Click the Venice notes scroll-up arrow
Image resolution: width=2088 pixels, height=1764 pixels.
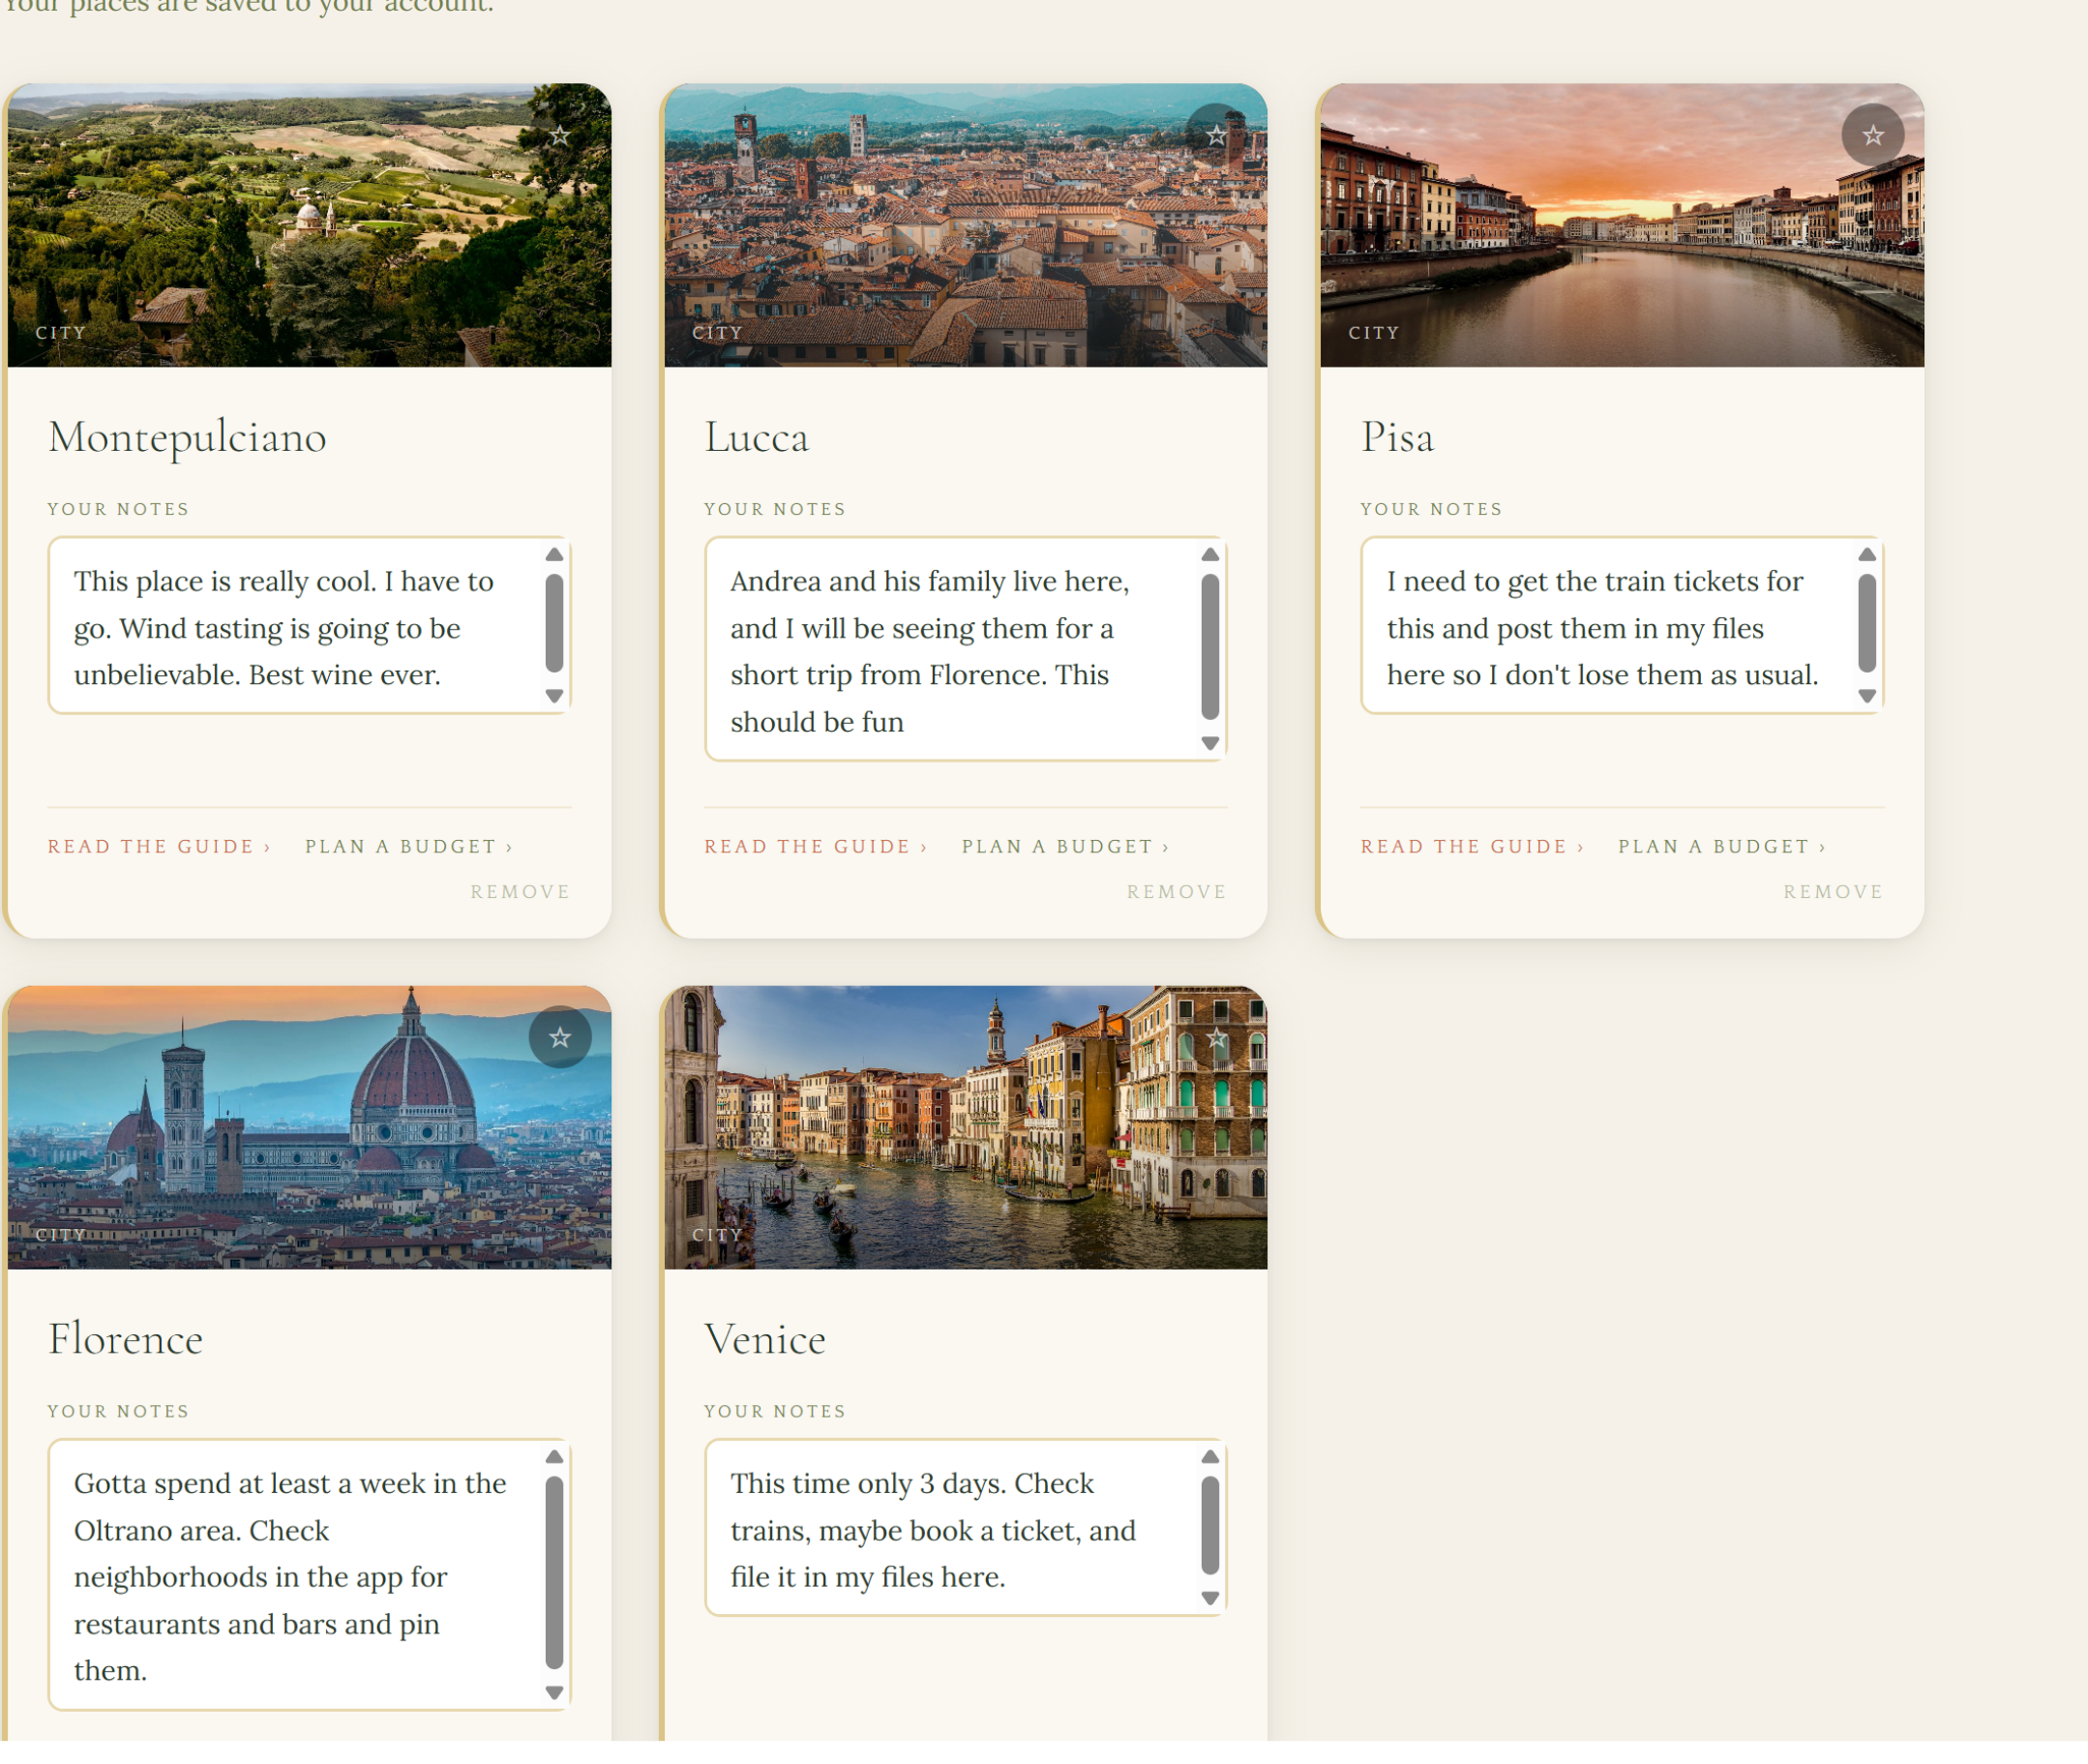1210,1457
